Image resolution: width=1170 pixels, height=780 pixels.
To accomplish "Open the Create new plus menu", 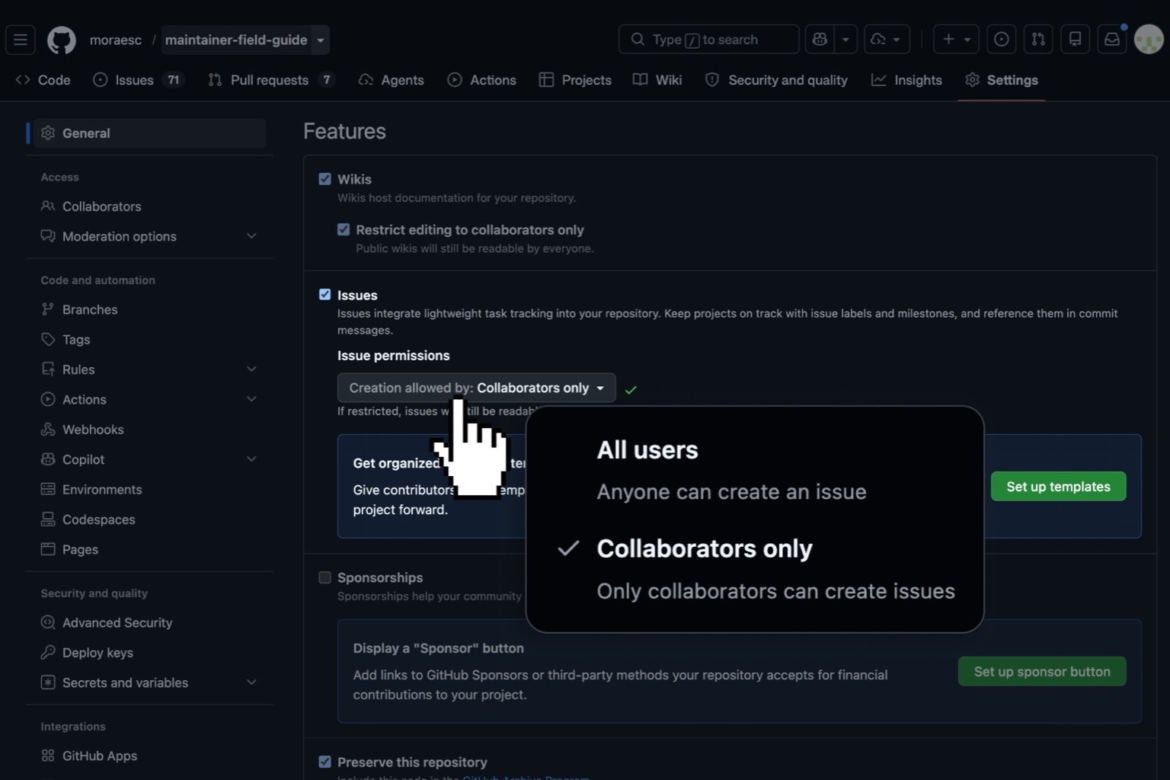I will click(956, 40).
